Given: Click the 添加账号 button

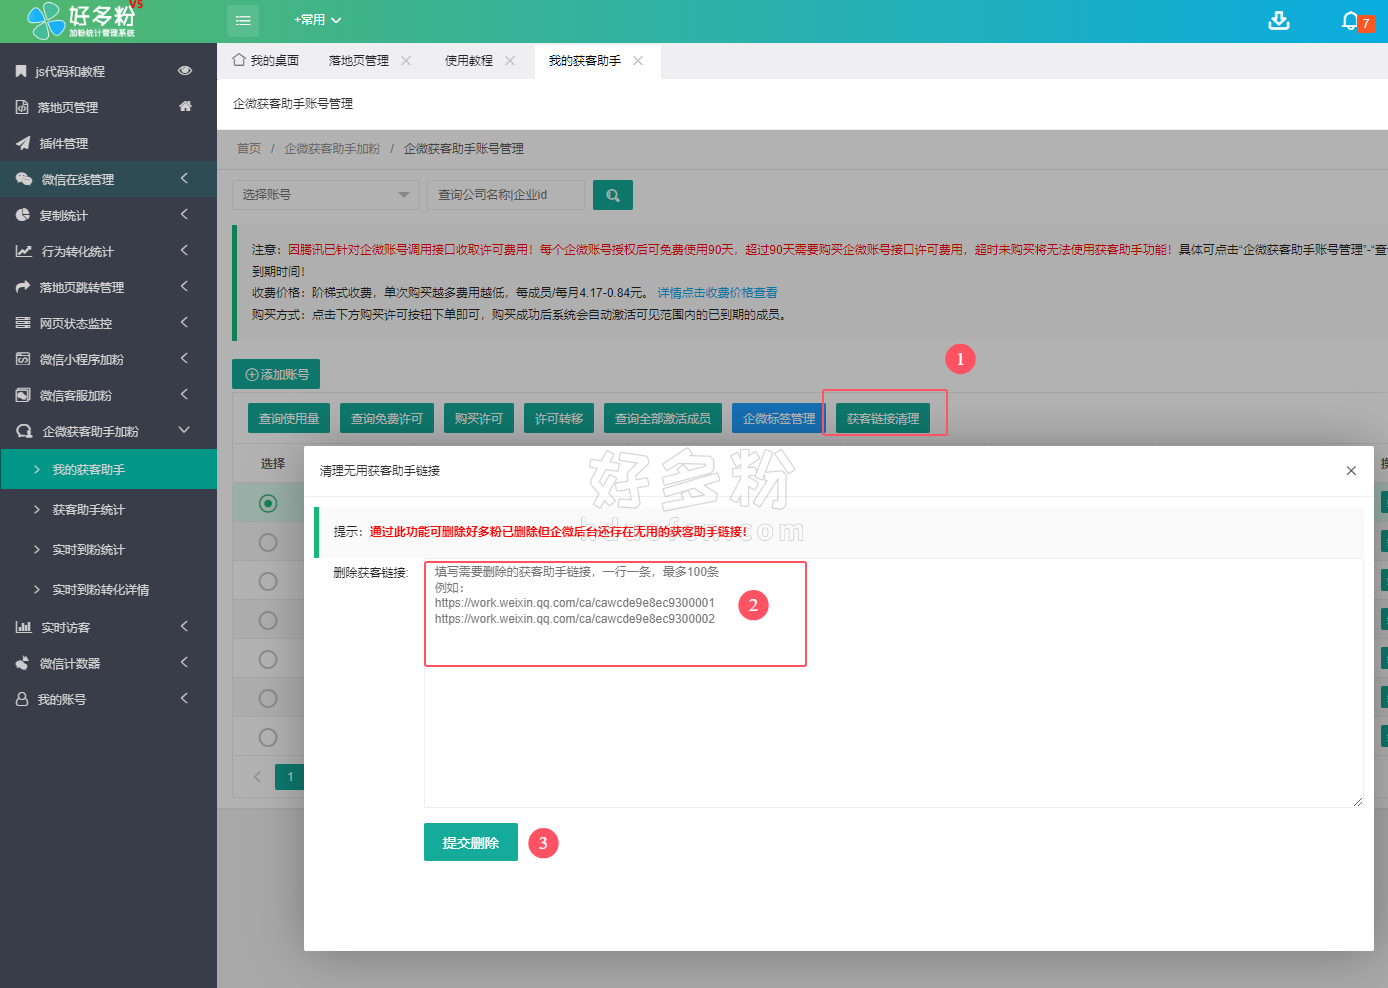Looking at the screenshot, I should point(276,374).
